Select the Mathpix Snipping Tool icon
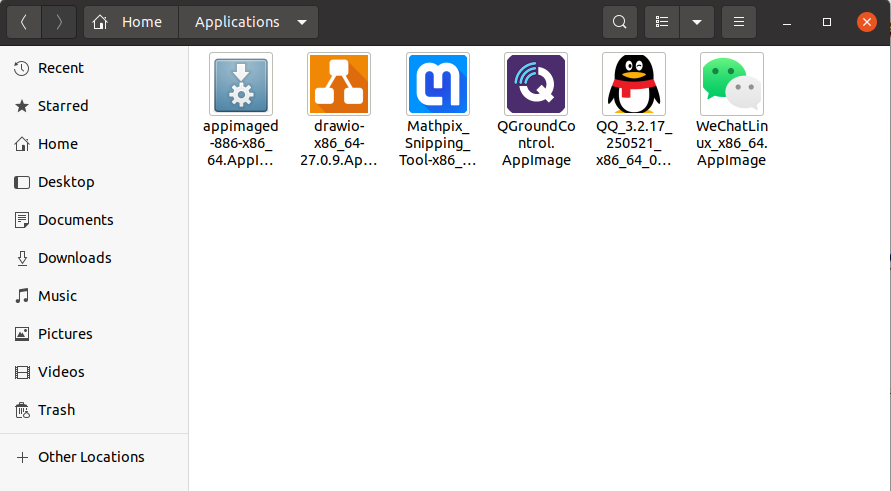The image size is (891, 491). point(438,84)
